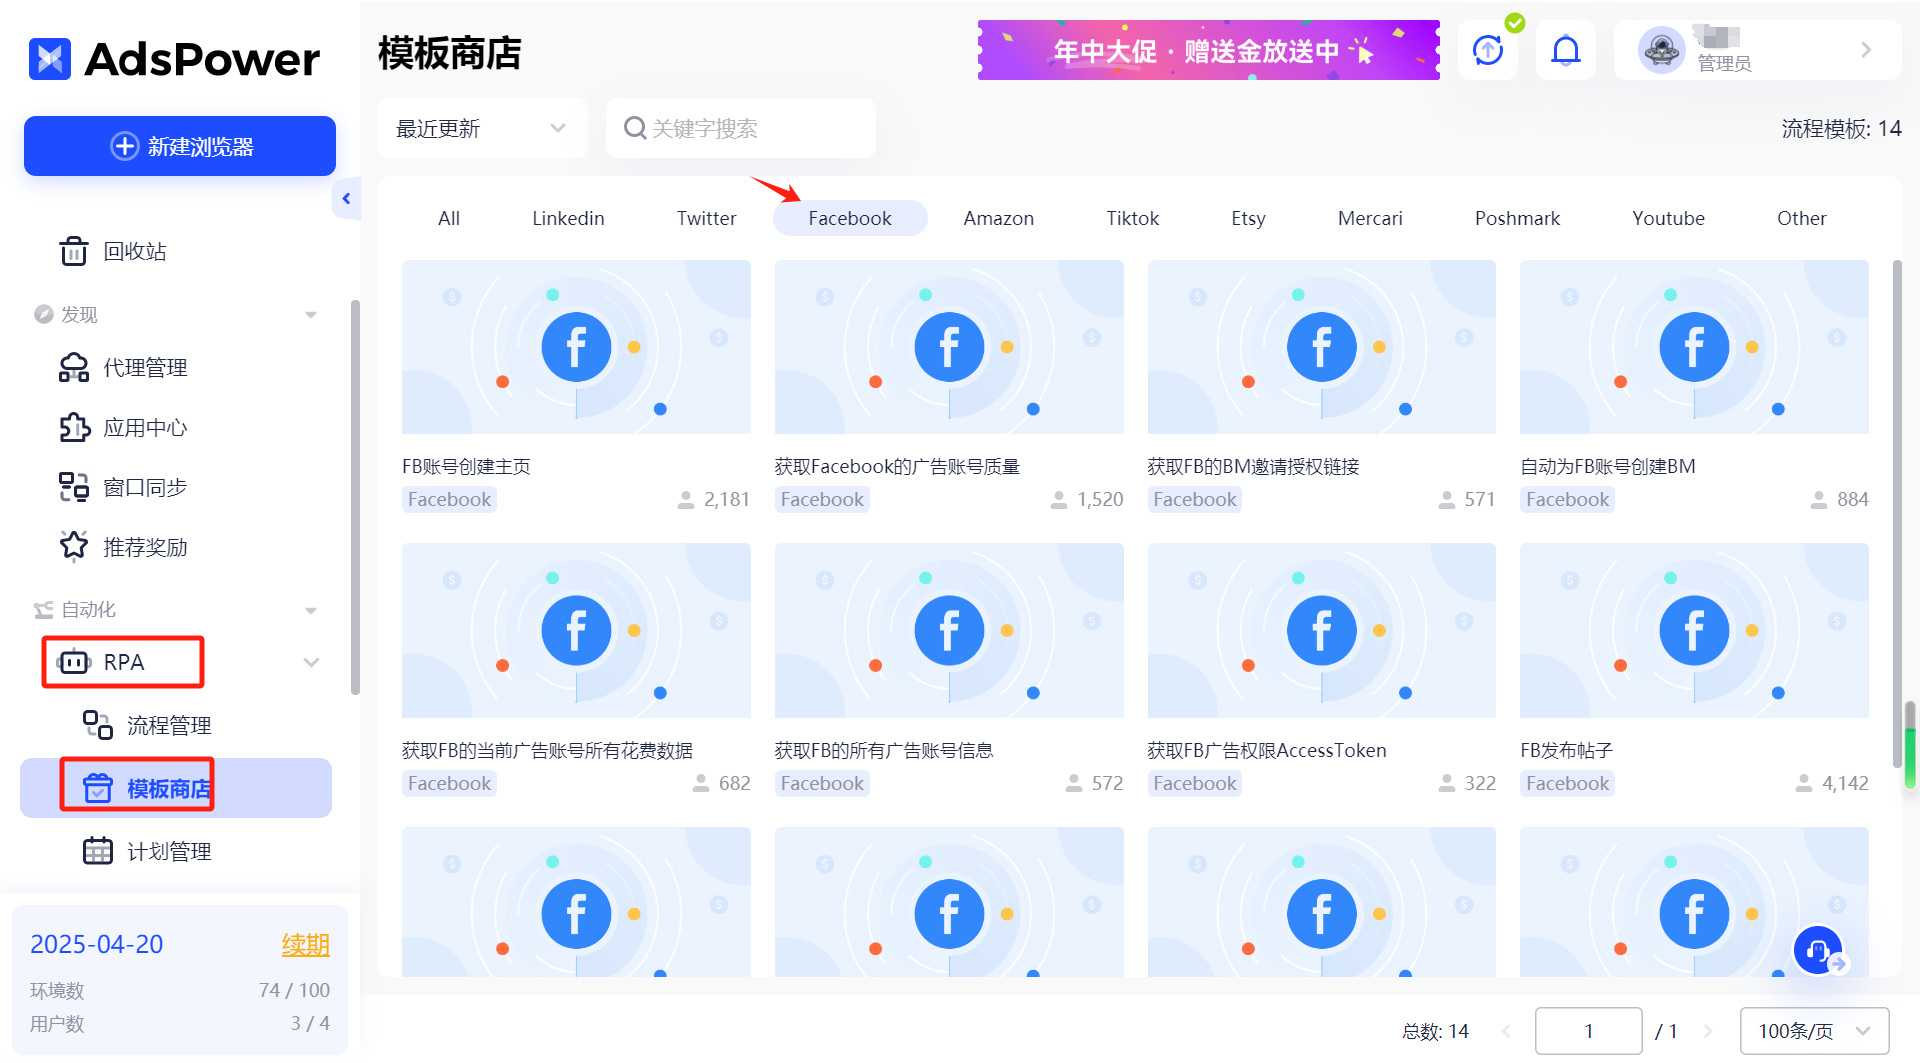Open 窗口同步 window sync
The image size is (1920, 1063).
click(x=123, y=488)
